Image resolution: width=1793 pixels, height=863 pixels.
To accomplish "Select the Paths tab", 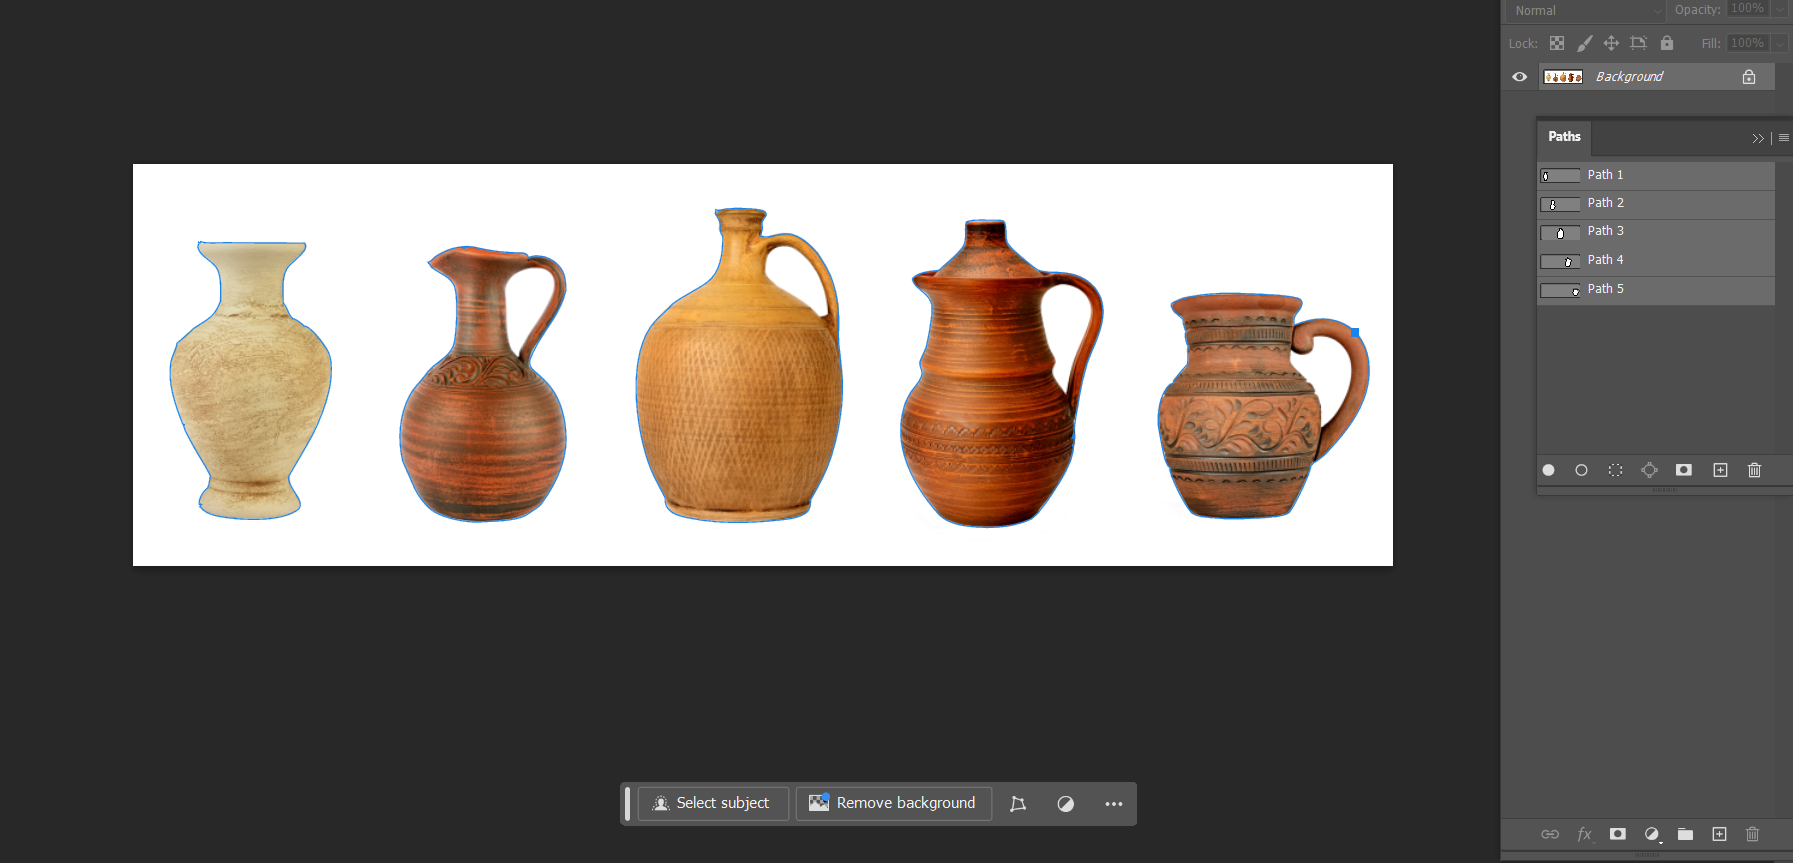I will pos(1564,137).
